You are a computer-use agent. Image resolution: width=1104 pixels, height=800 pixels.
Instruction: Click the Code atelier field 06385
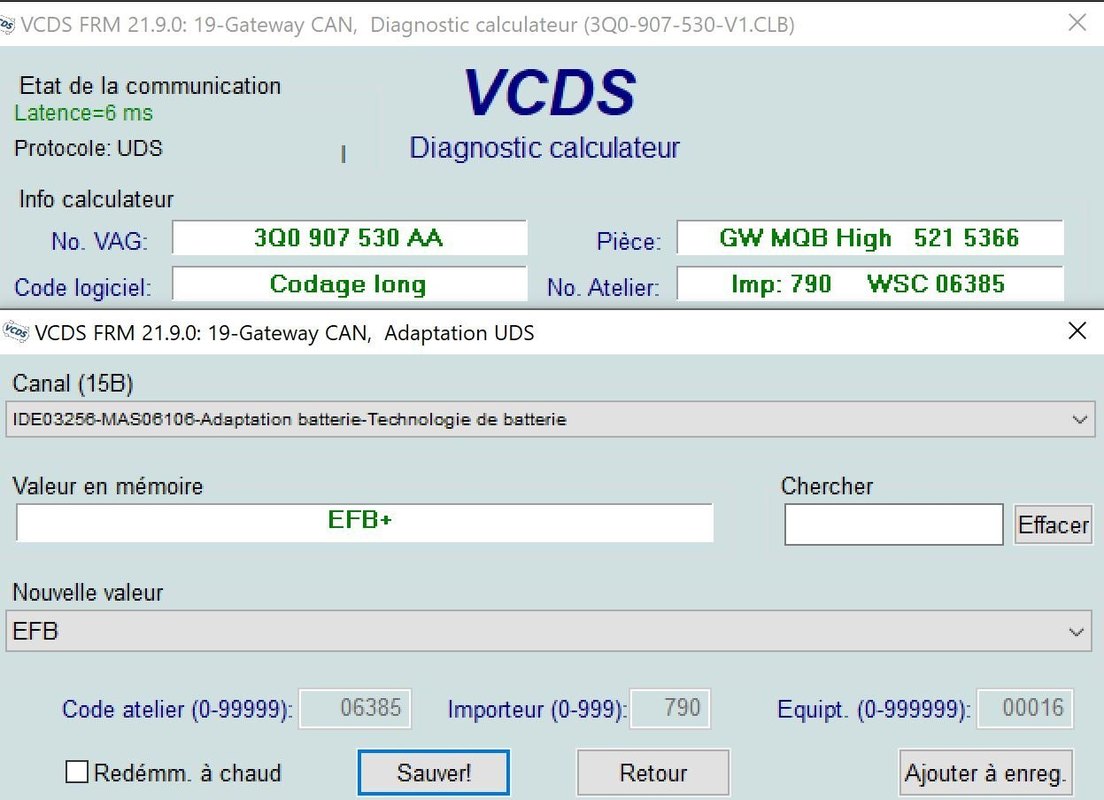coord(355,709)
